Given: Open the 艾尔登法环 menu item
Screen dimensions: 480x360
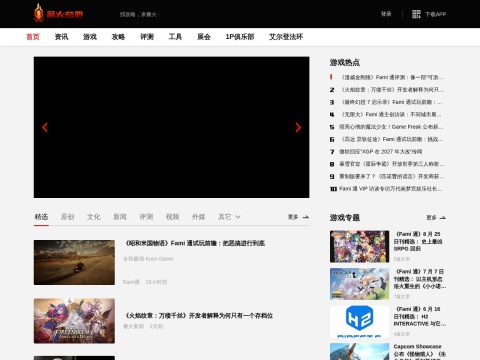Looking at the screenshot, I should [x=286, y=37].
